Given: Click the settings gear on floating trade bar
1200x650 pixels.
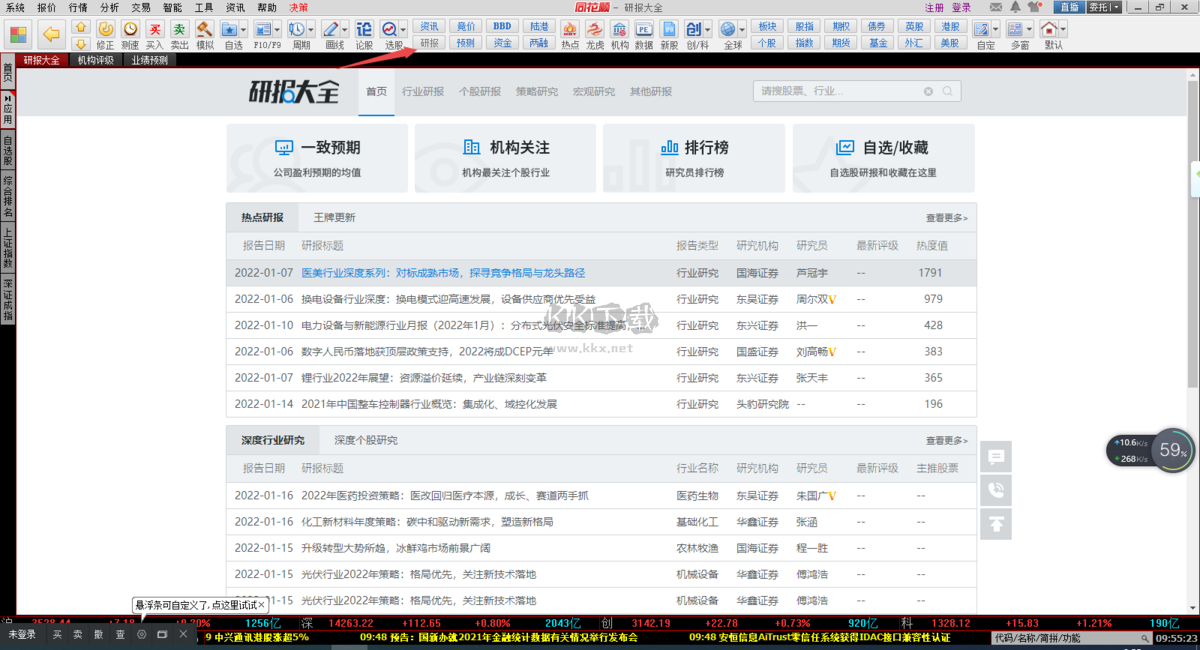Looking at the screenshot, I should 141,634.
